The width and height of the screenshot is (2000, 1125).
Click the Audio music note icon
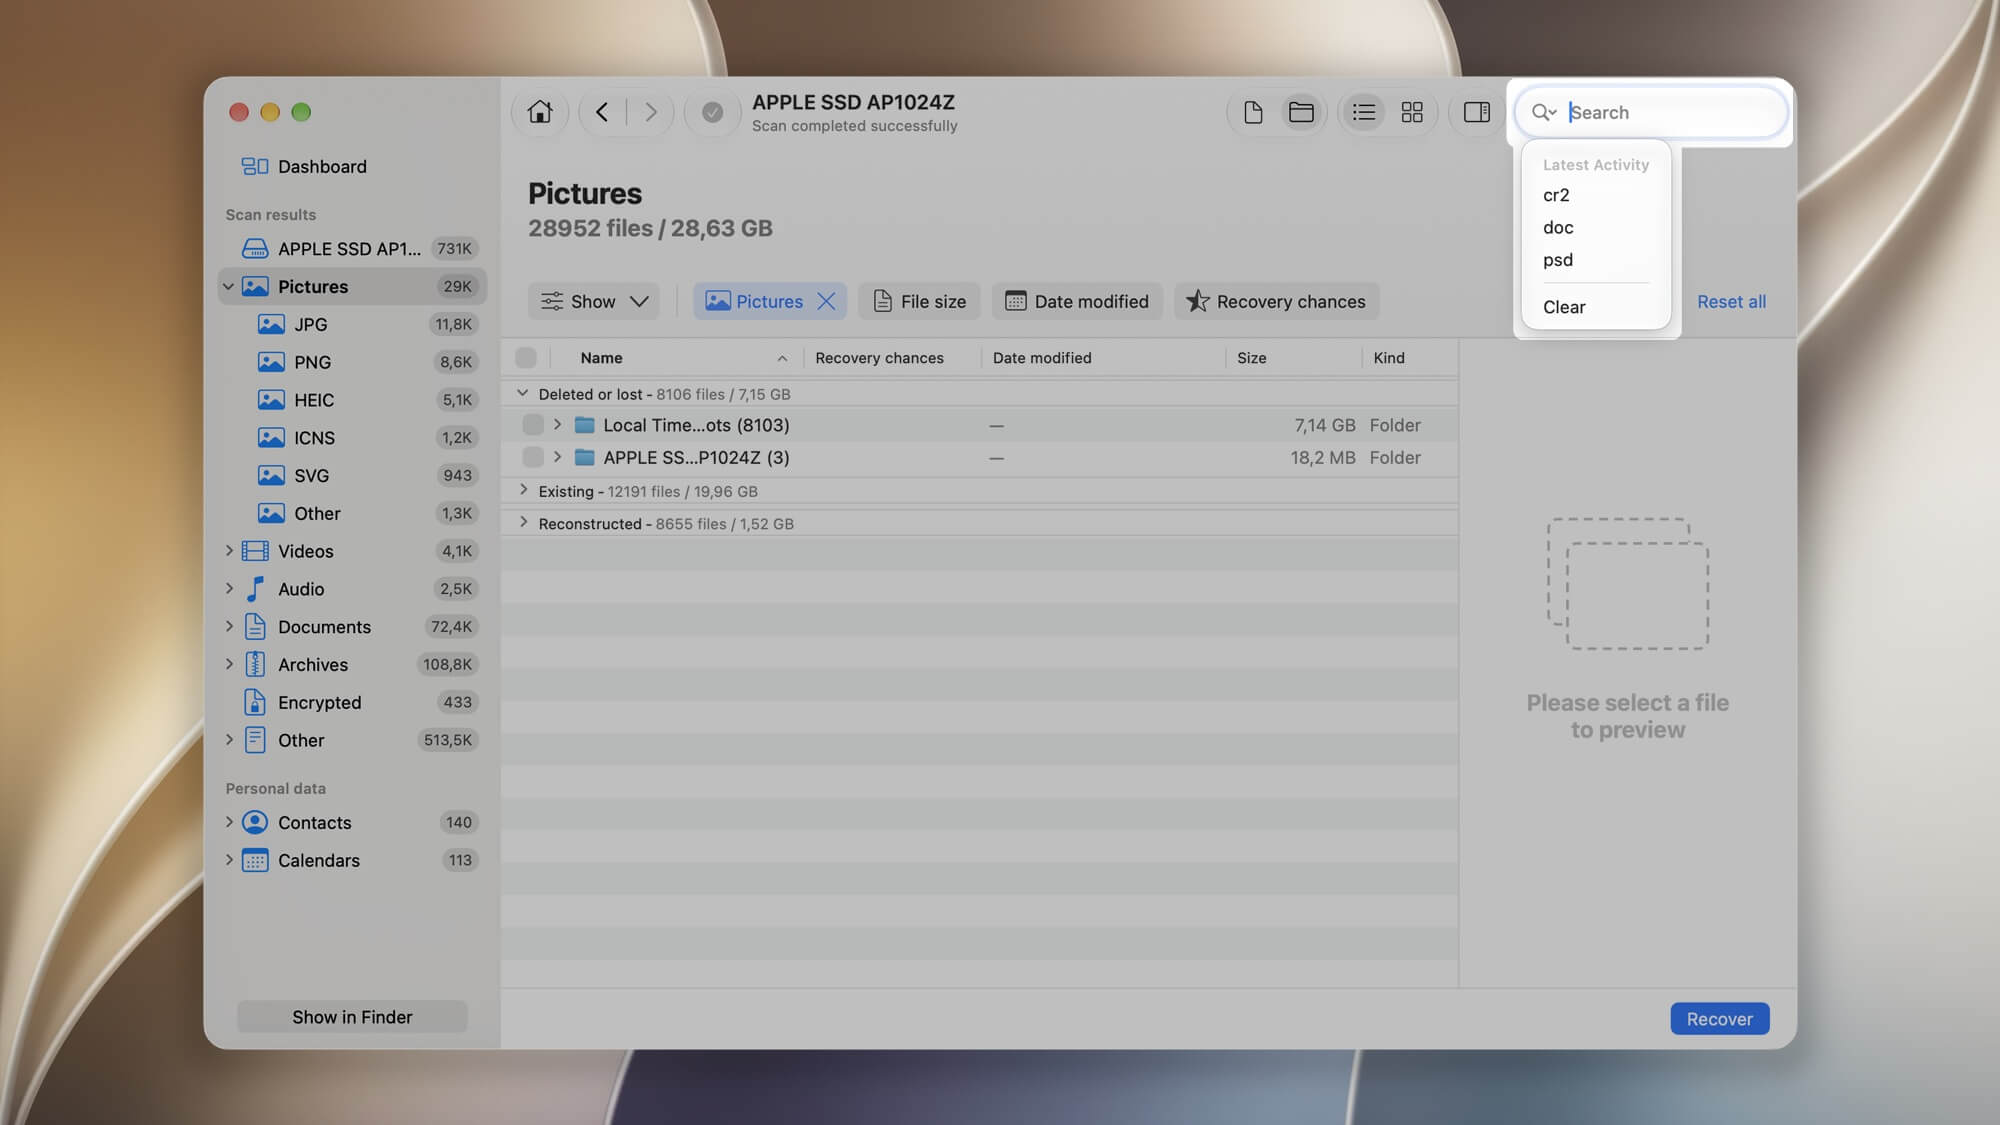click(255, 589)
